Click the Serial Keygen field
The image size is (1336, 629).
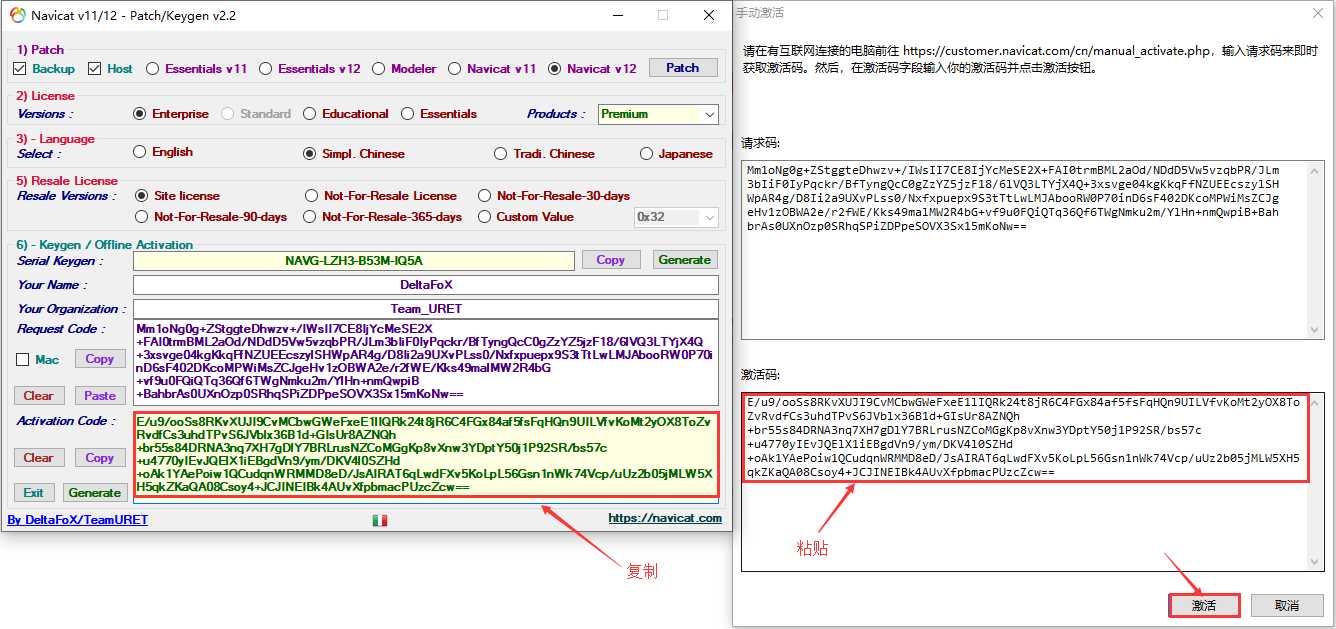(354, 261)
